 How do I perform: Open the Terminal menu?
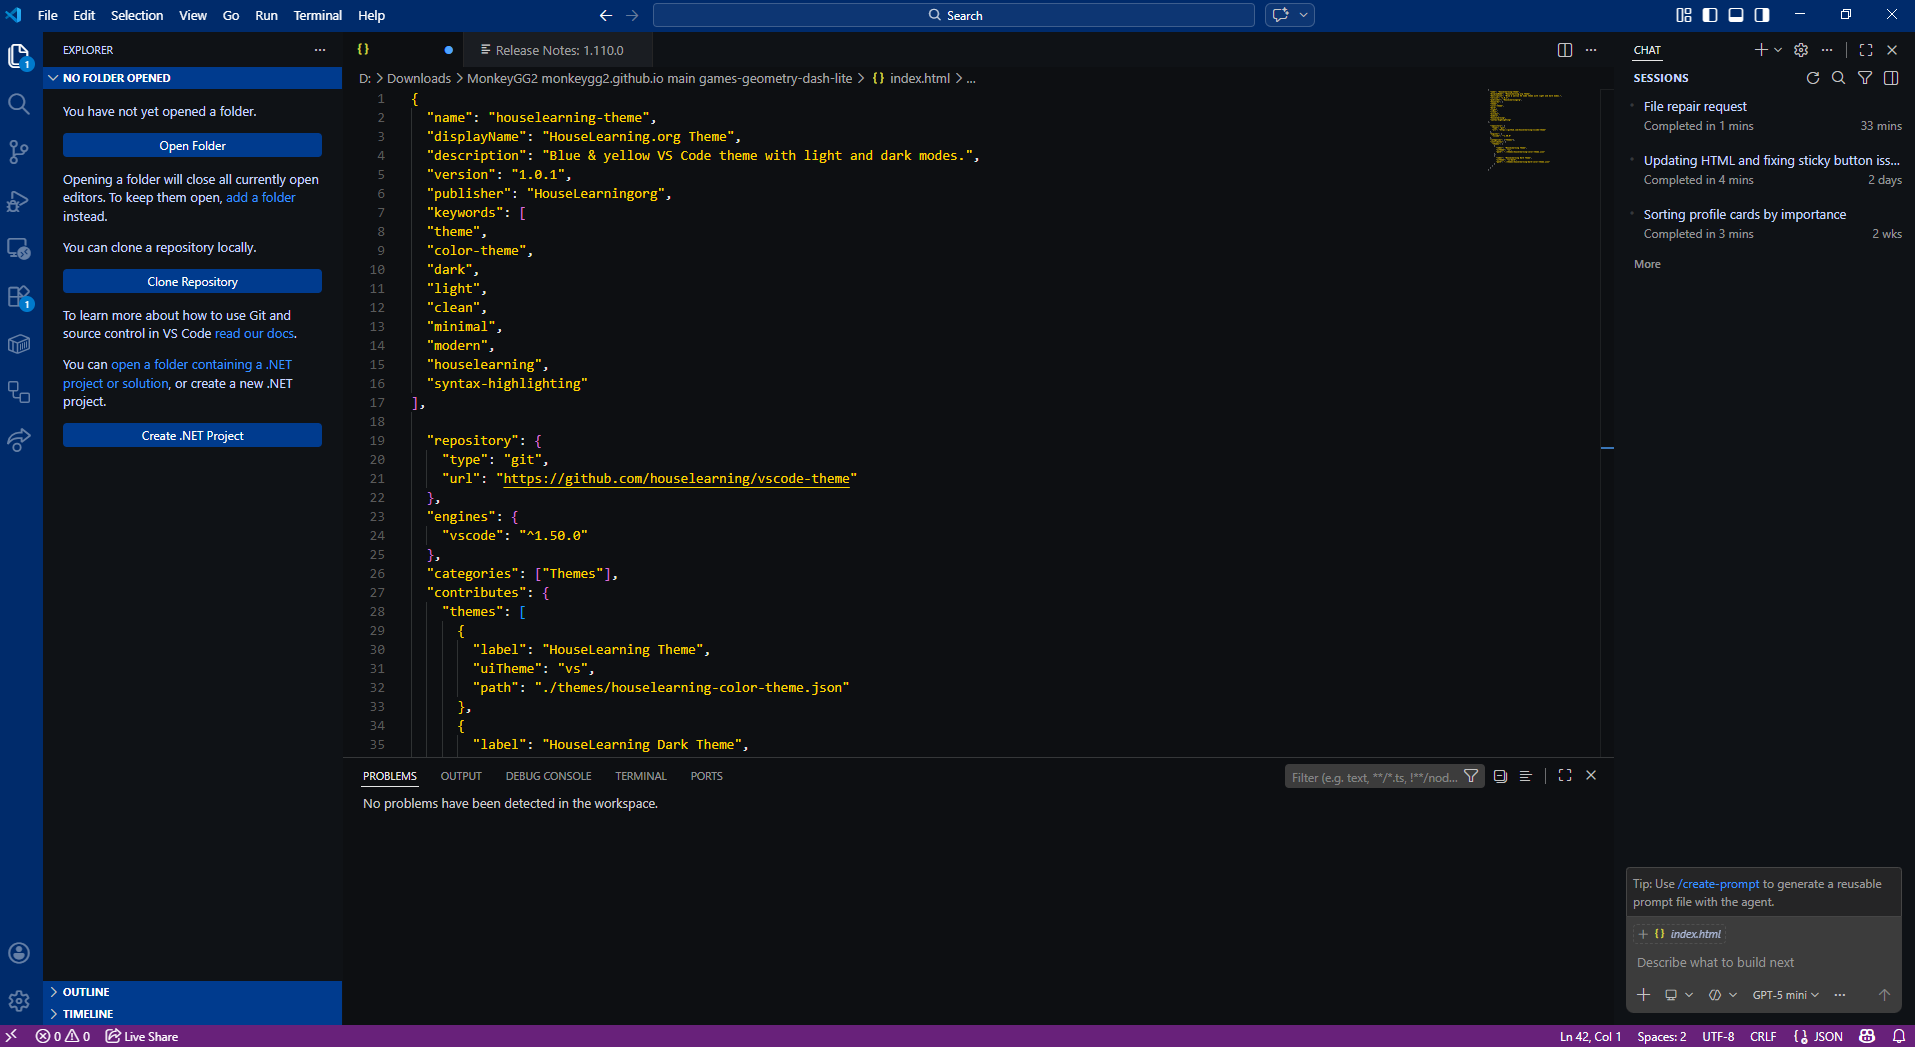[x=317, y=15]
